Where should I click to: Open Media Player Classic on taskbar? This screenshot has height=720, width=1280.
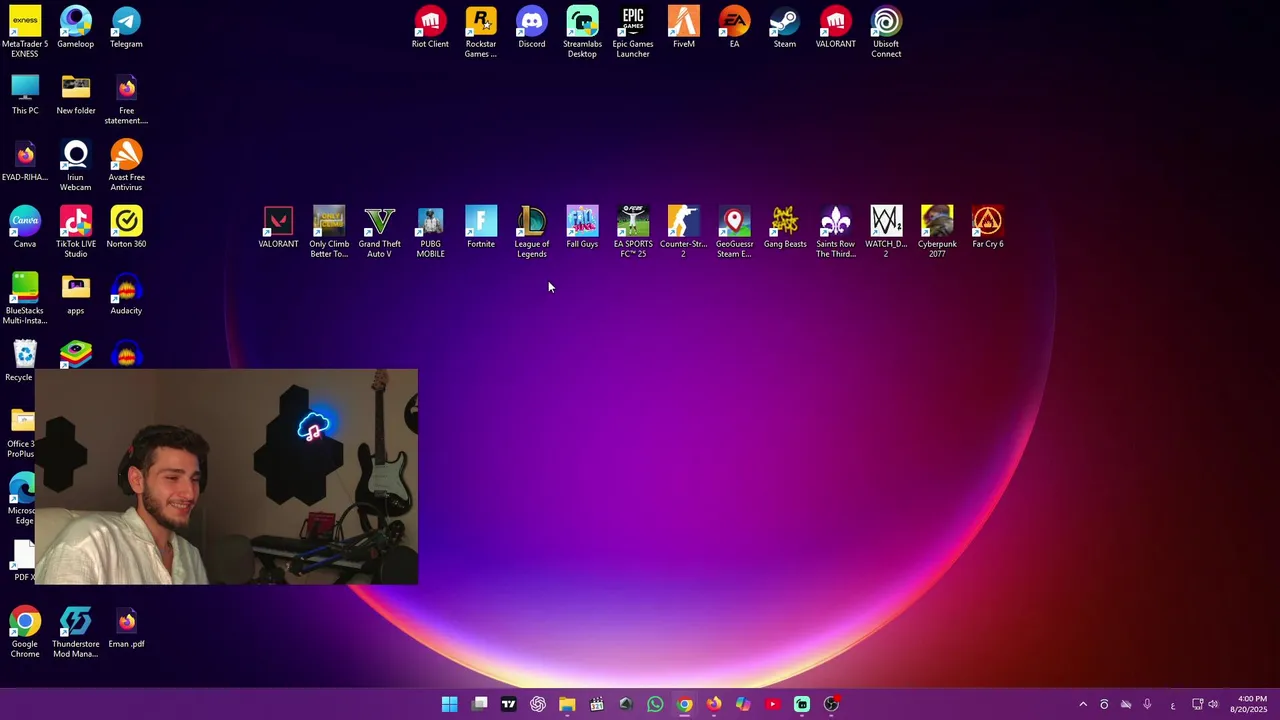coord(597,704)
